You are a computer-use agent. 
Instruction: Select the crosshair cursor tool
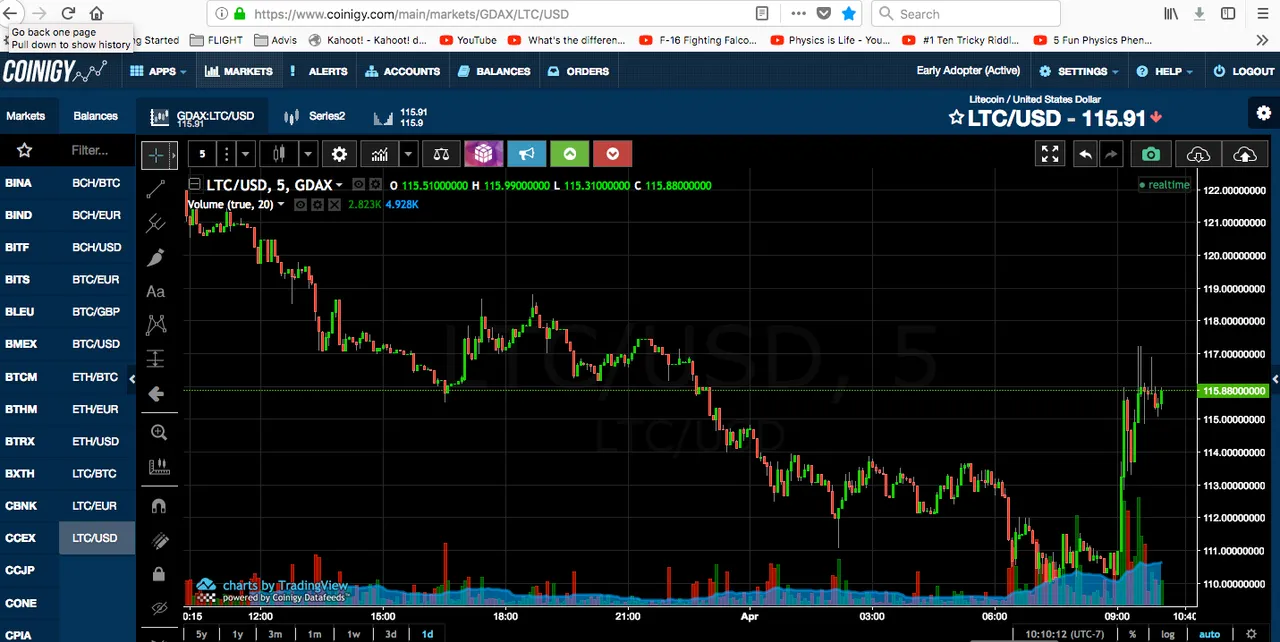155,155
